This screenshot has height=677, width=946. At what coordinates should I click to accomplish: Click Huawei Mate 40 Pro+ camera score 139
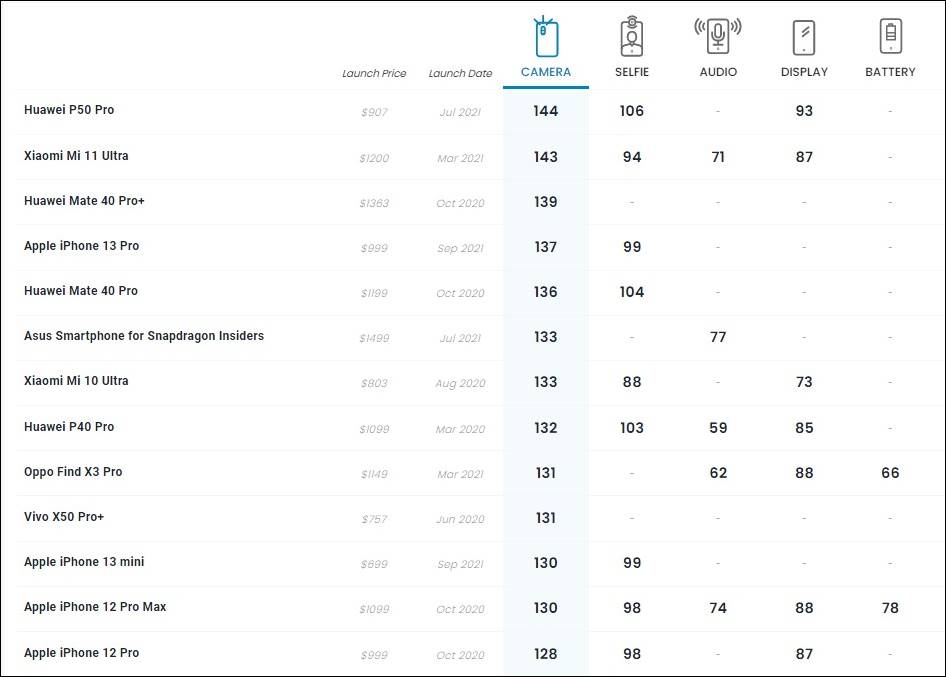[545, 202]
